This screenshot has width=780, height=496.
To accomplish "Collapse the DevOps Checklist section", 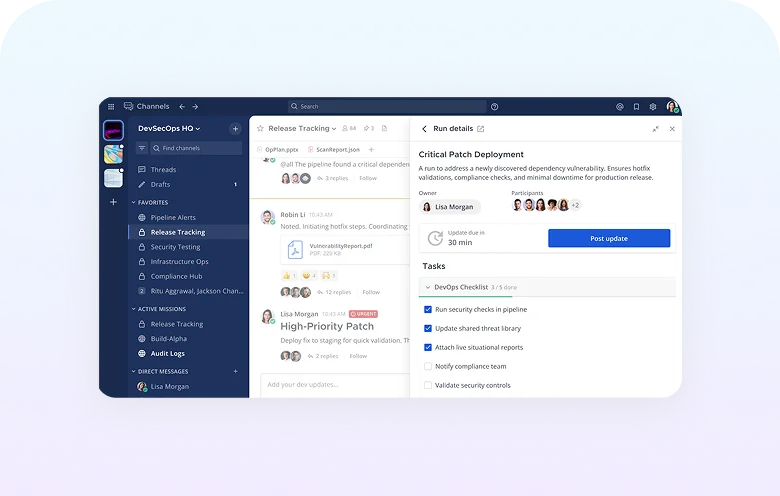I will coord(428,287).
